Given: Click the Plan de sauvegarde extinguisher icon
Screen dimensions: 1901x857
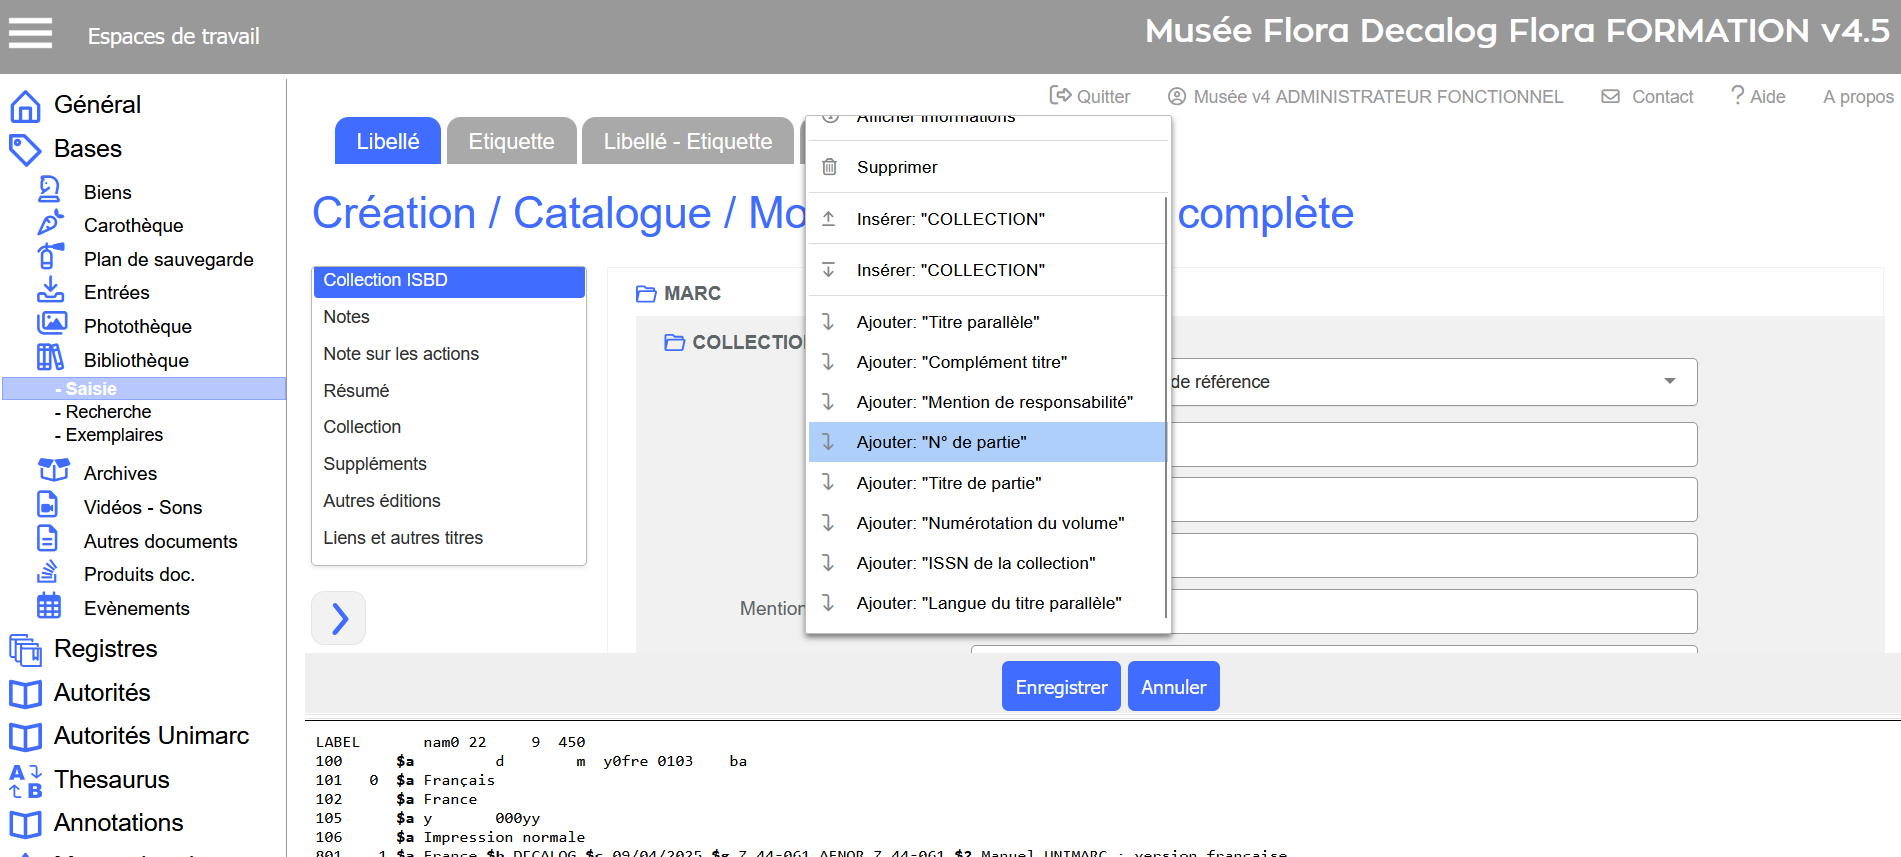Looking at the screenshot, I should click(x=50, y=257).
